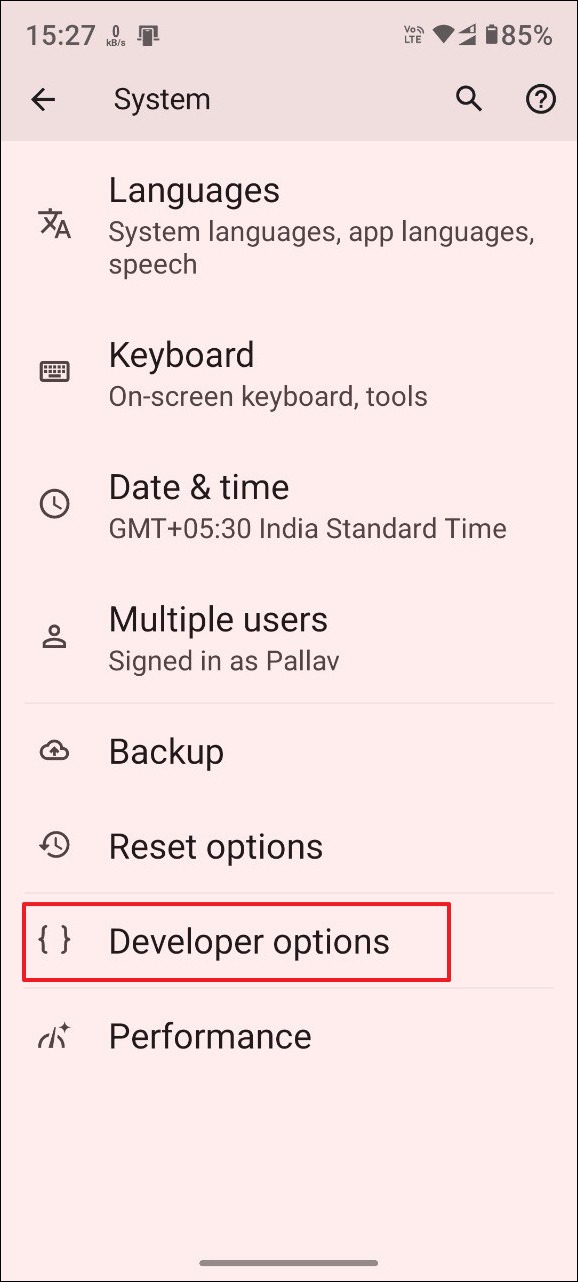Tap the battery status indicator
Image resolution: width=578 pixels, height=1282 pixels.
click(x=518, y=36)
